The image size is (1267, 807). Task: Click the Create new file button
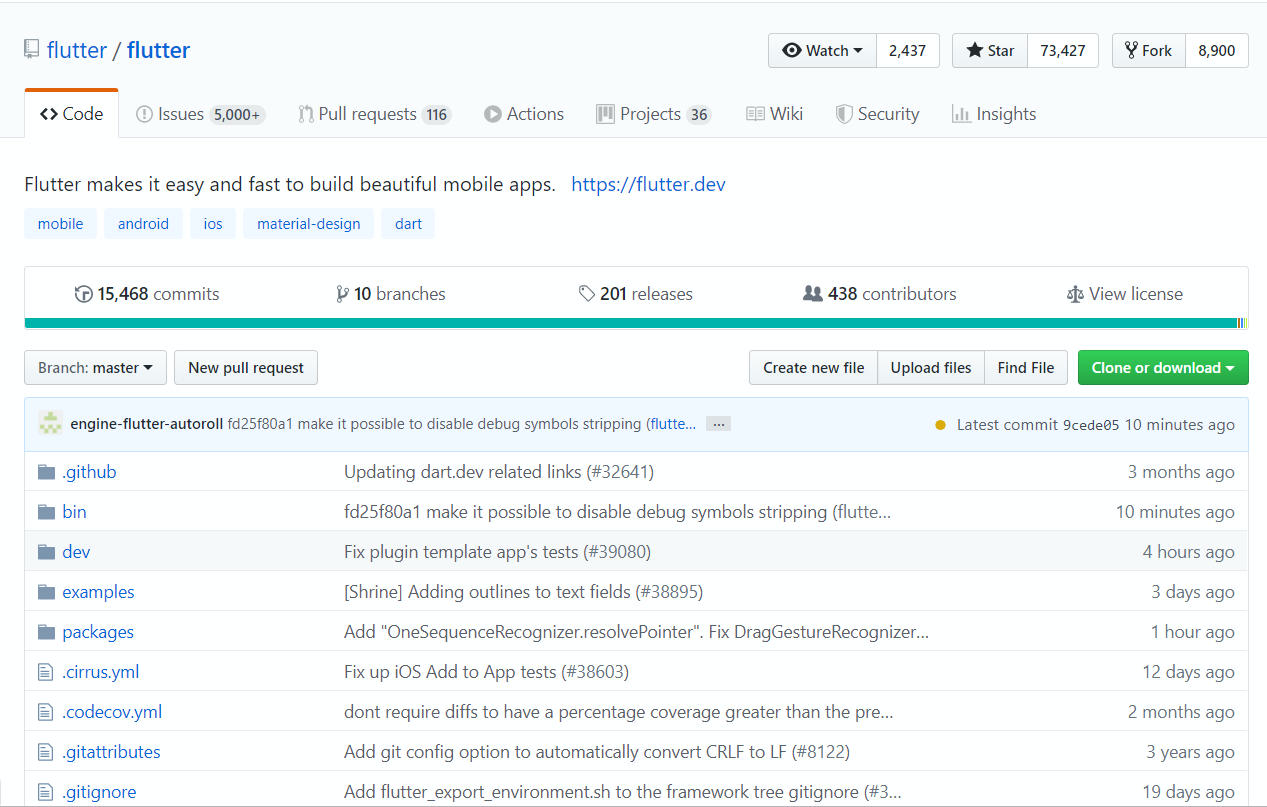[813, 368]
